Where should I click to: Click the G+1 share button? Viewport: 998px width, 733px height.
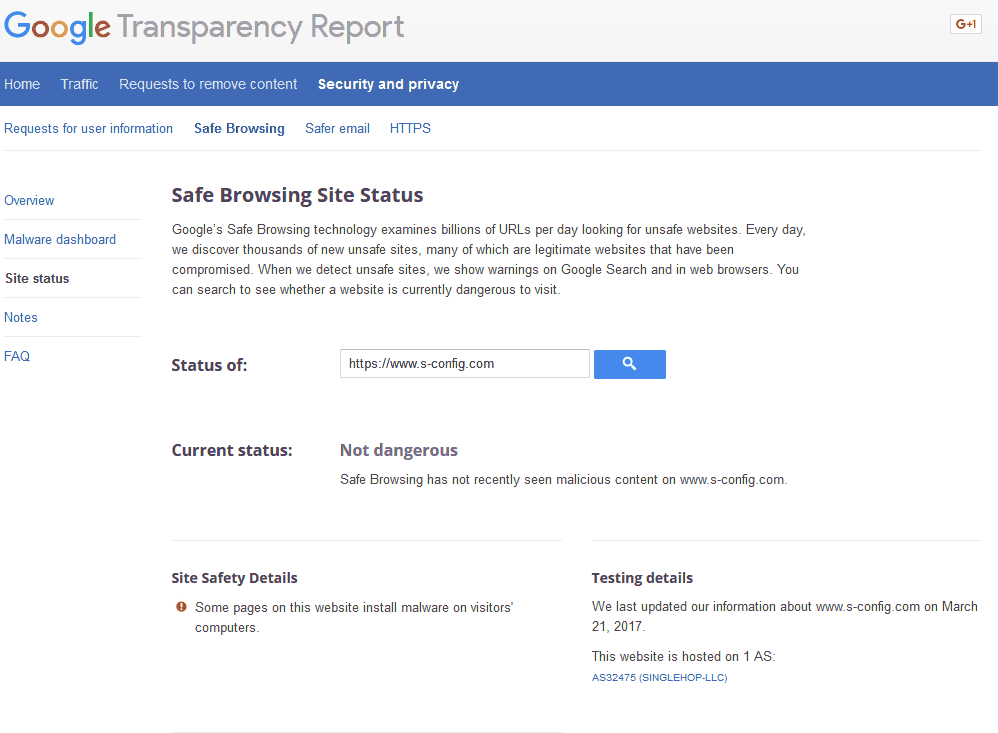[x=966, y=24]
